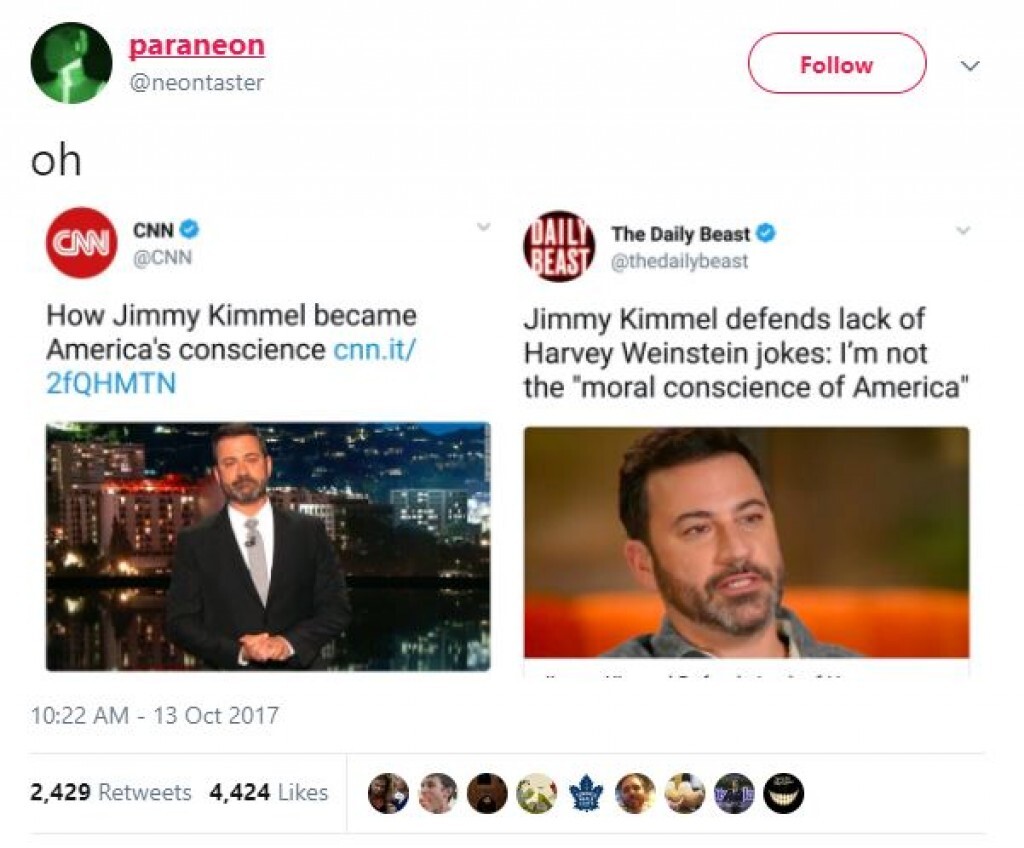
Task: Open paraneon's green profile avatar
Action: [71, 63]
